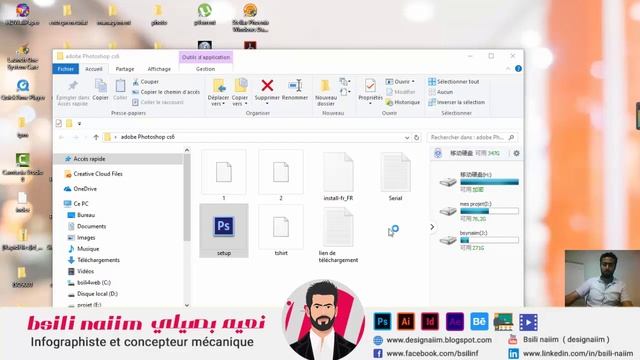The width and height of the screenshot is (640, 360).
Task: Open the blue help question mark icon
Action: pos(518,69)
